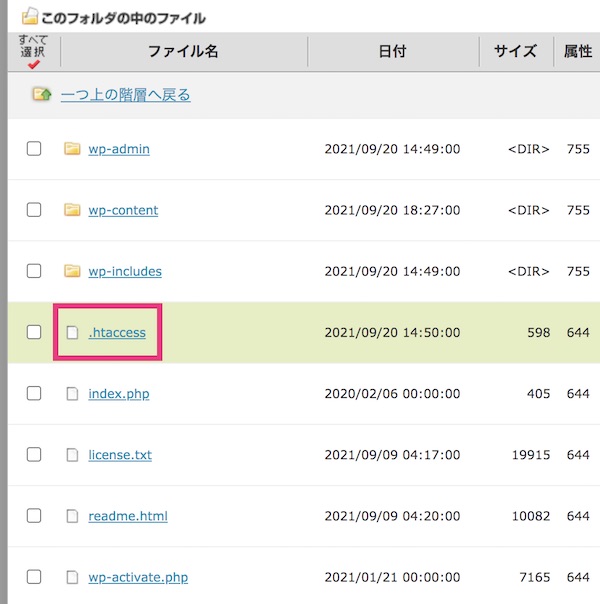
Task: Click the ファイル名 column header
Action: click(183, 51)
